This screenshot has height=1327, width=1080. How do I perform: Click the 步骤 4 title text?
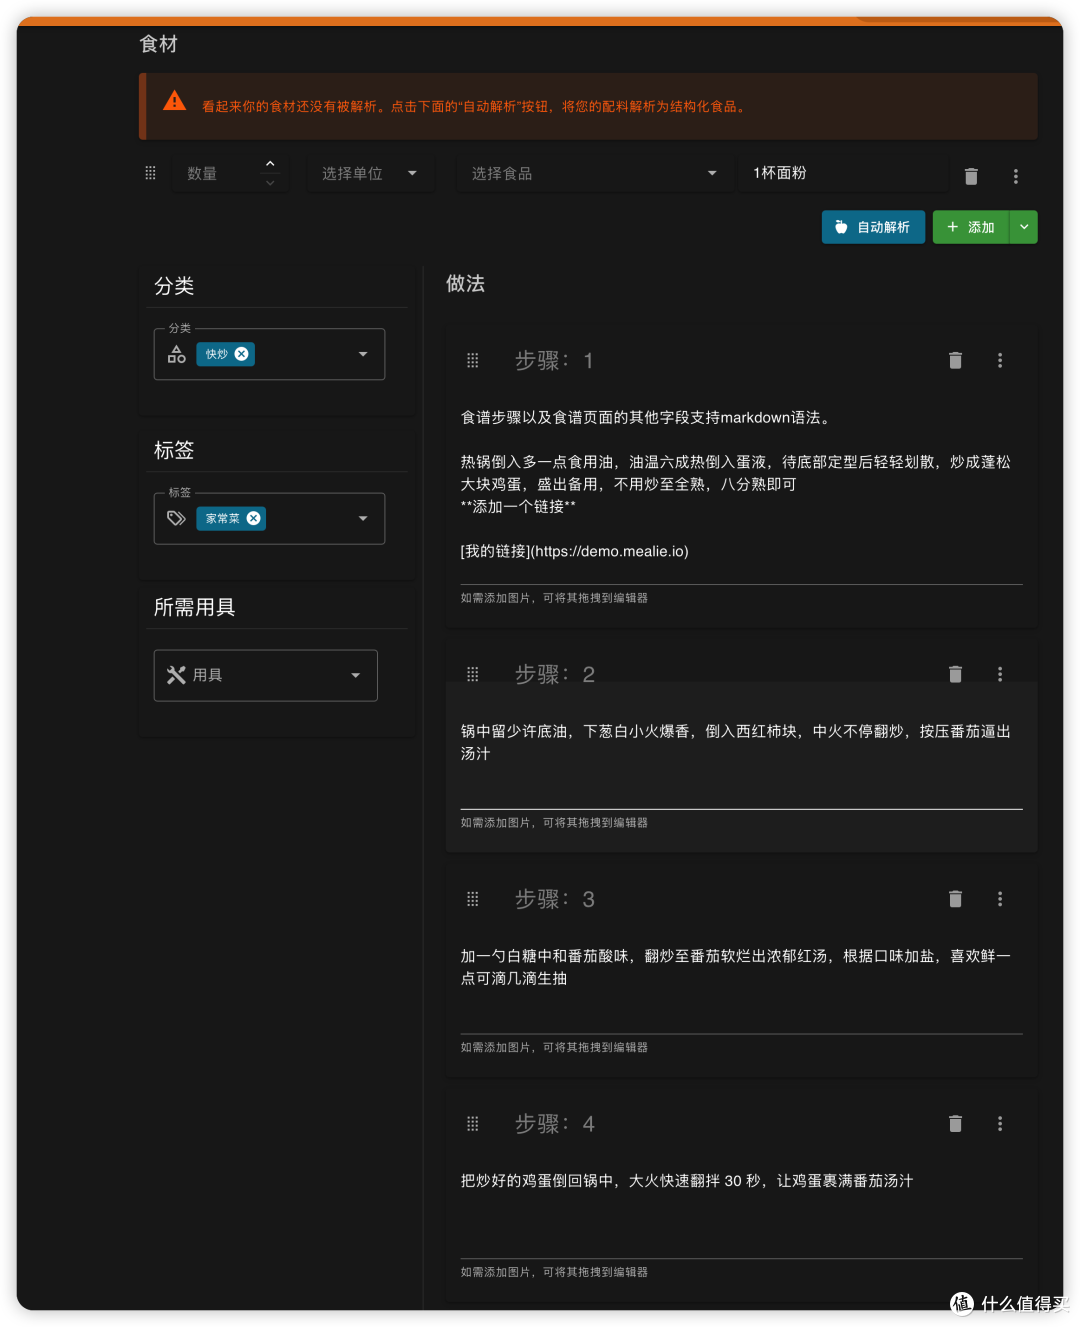pyautogui.click(x=554, y=1124)
